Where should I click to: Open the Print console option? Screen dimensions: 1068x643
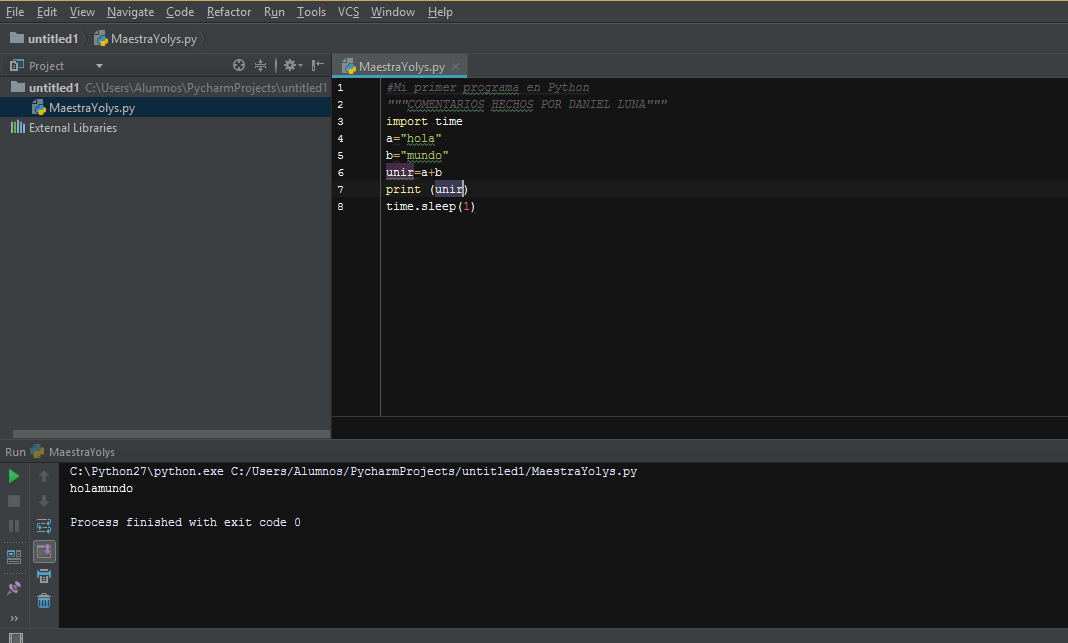pyautogui.click(x=43, y=576)
